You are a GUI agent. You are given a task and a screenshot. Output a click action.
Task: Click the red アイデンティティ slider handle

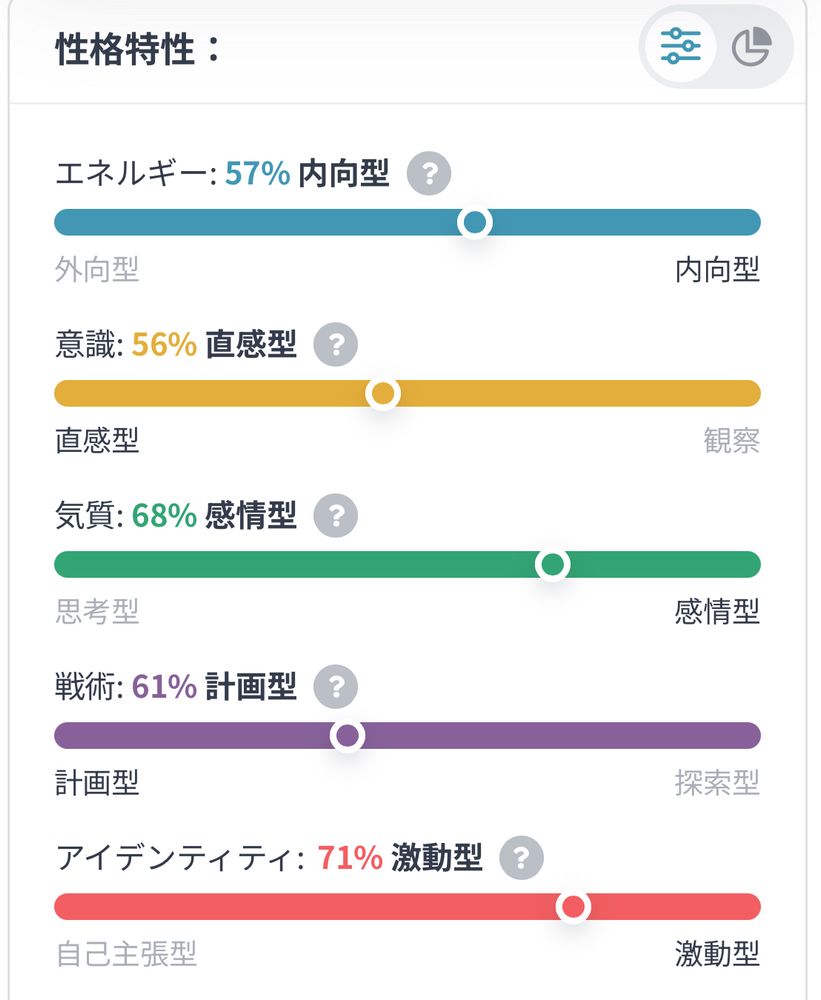[573, 907]
